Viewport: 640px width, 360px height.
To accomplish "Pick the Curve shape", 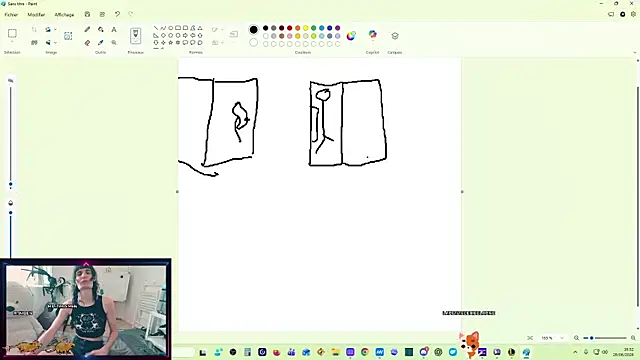I will pos(163,28).
